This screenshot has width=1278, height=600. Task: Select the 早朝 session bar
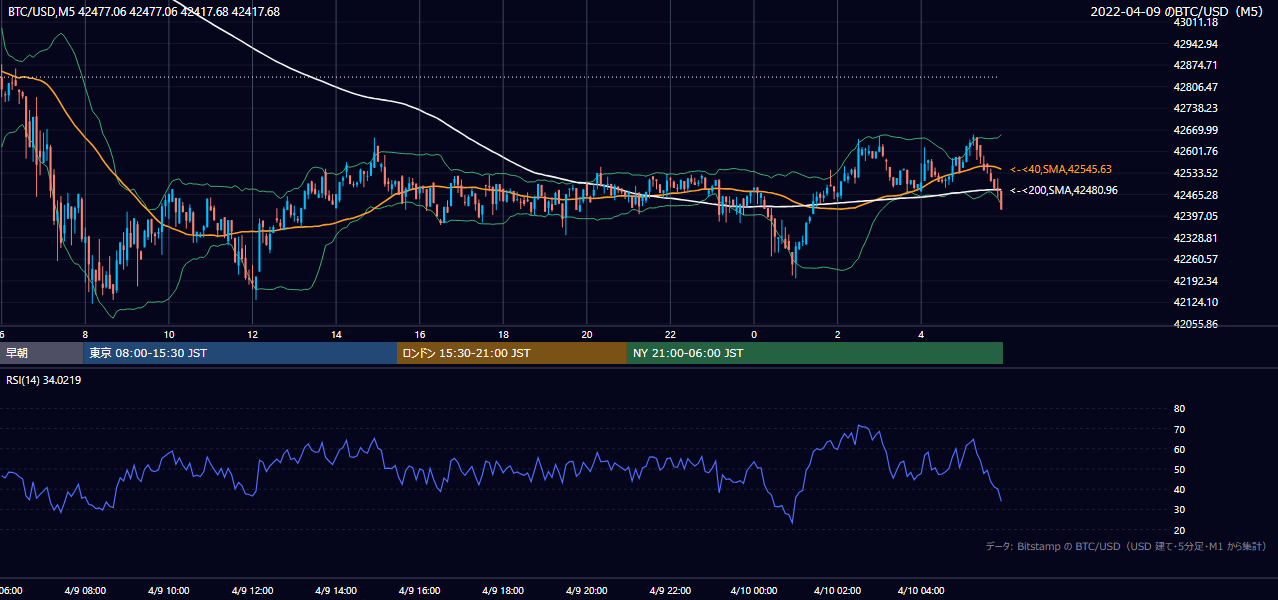[42, 353]
